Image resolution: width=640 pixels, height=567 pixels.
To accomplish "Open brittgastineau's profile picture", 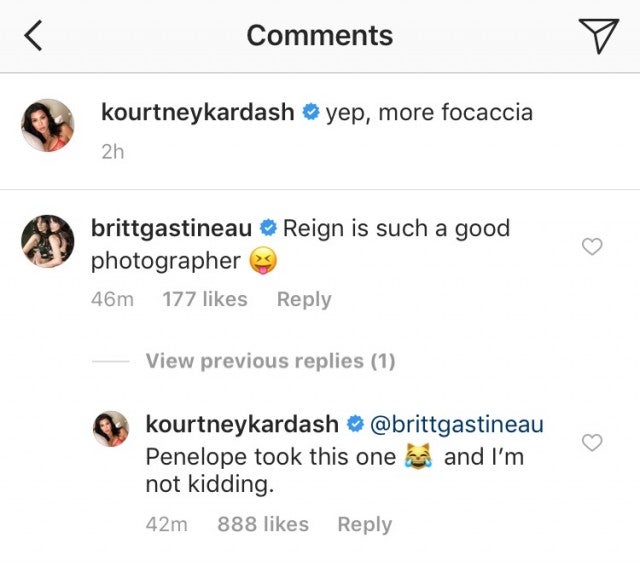I will point(47,241).
